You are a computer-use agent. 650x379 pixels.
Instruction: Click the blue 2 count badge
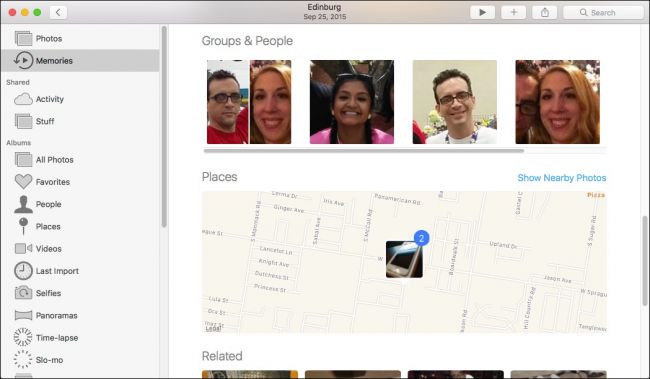422,238
